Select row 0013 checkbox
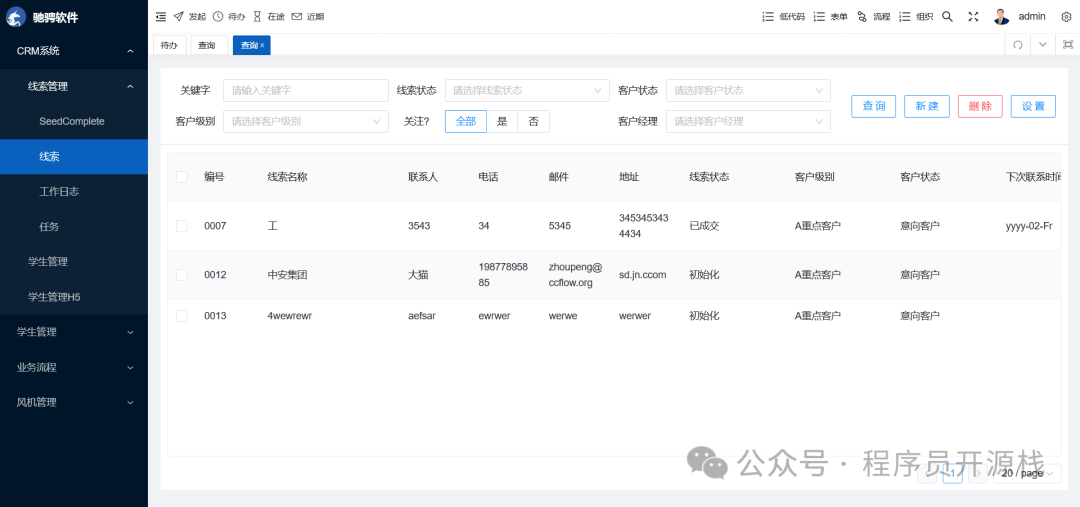 coord(182,316)
